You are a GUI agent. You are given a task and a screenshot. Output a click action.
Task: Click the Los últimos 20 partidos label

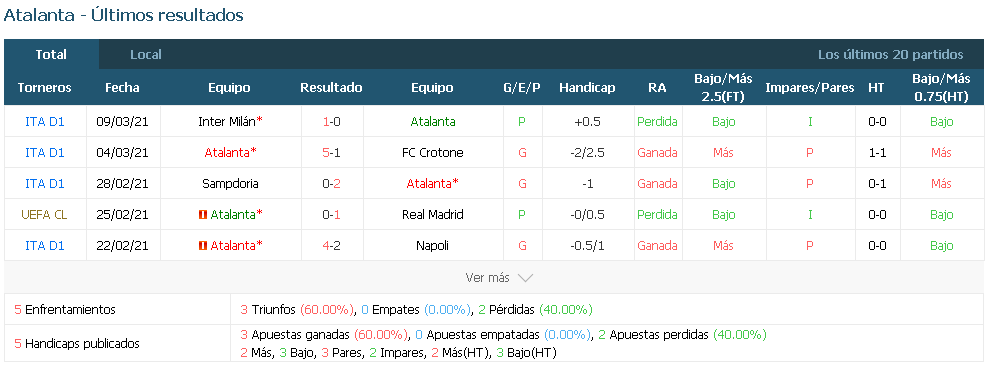[x=891, y=54]
